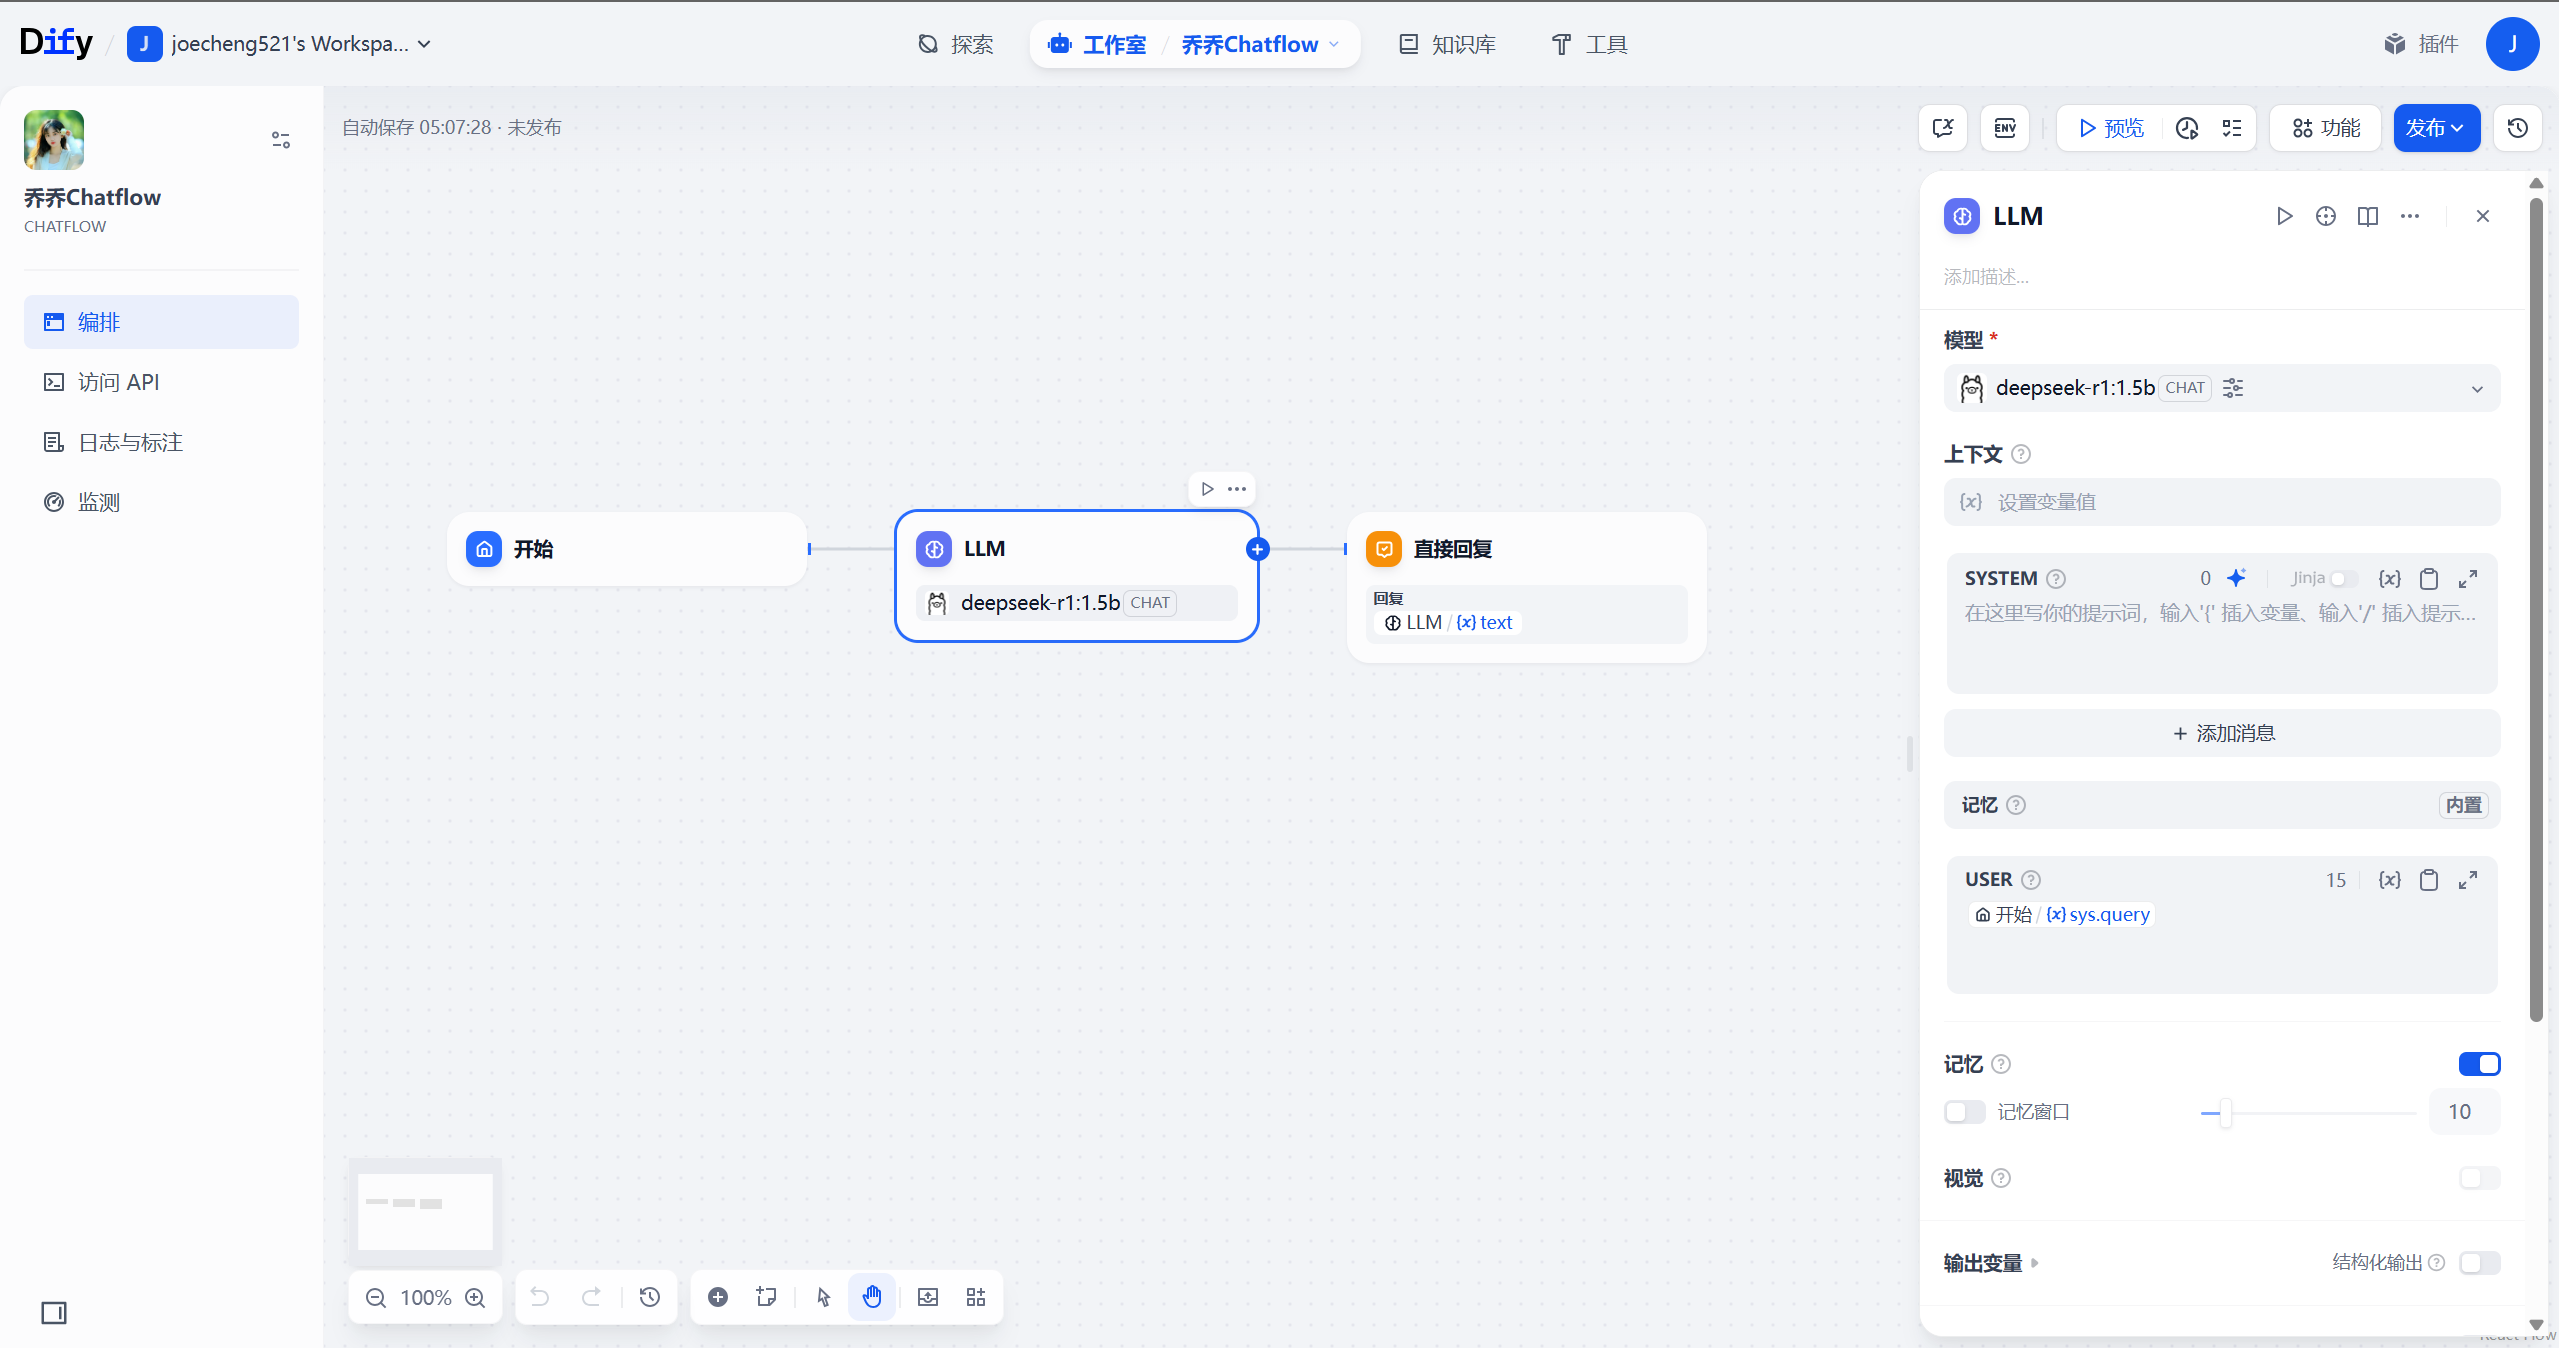Add next step from LLM node plus handle
This screenshot has width=2559, height=1348.
1258,549
